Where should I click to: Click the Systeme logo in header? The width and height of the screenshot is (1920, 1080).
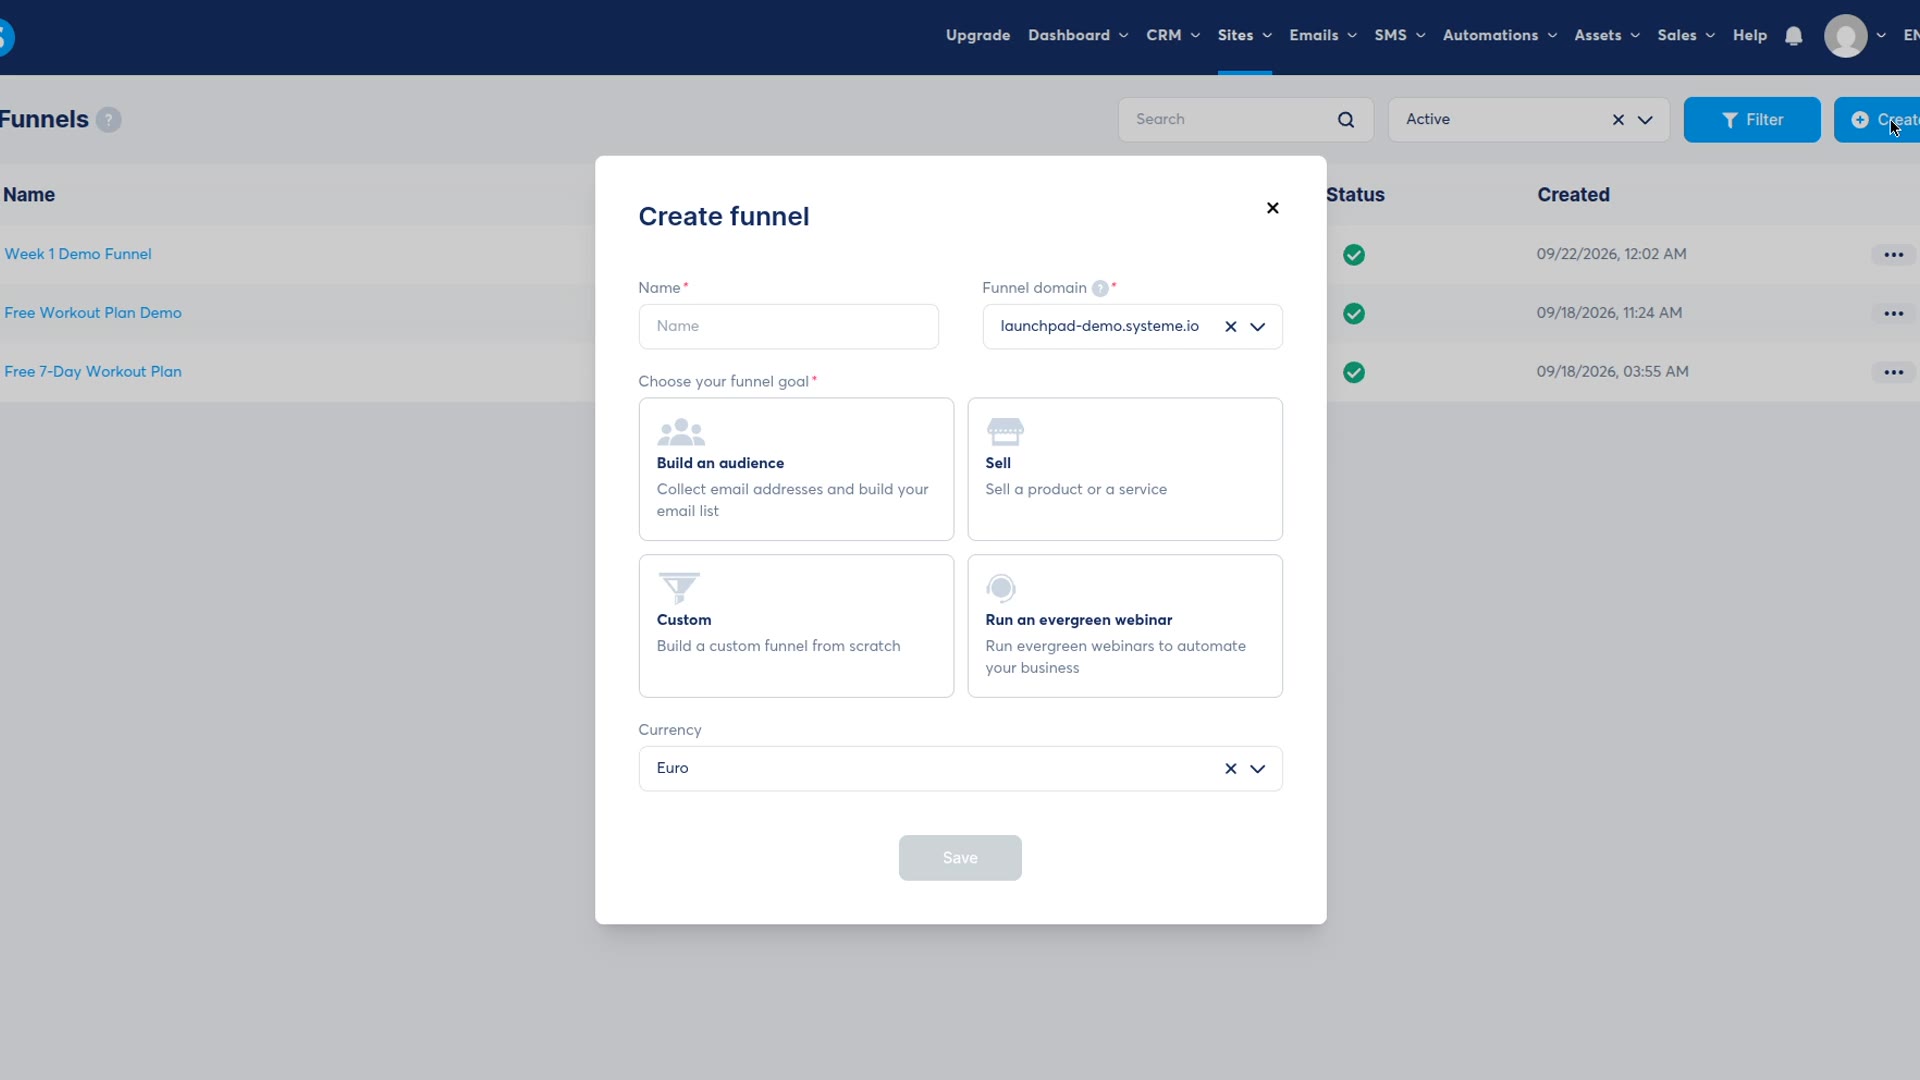[x=7, y=37]
